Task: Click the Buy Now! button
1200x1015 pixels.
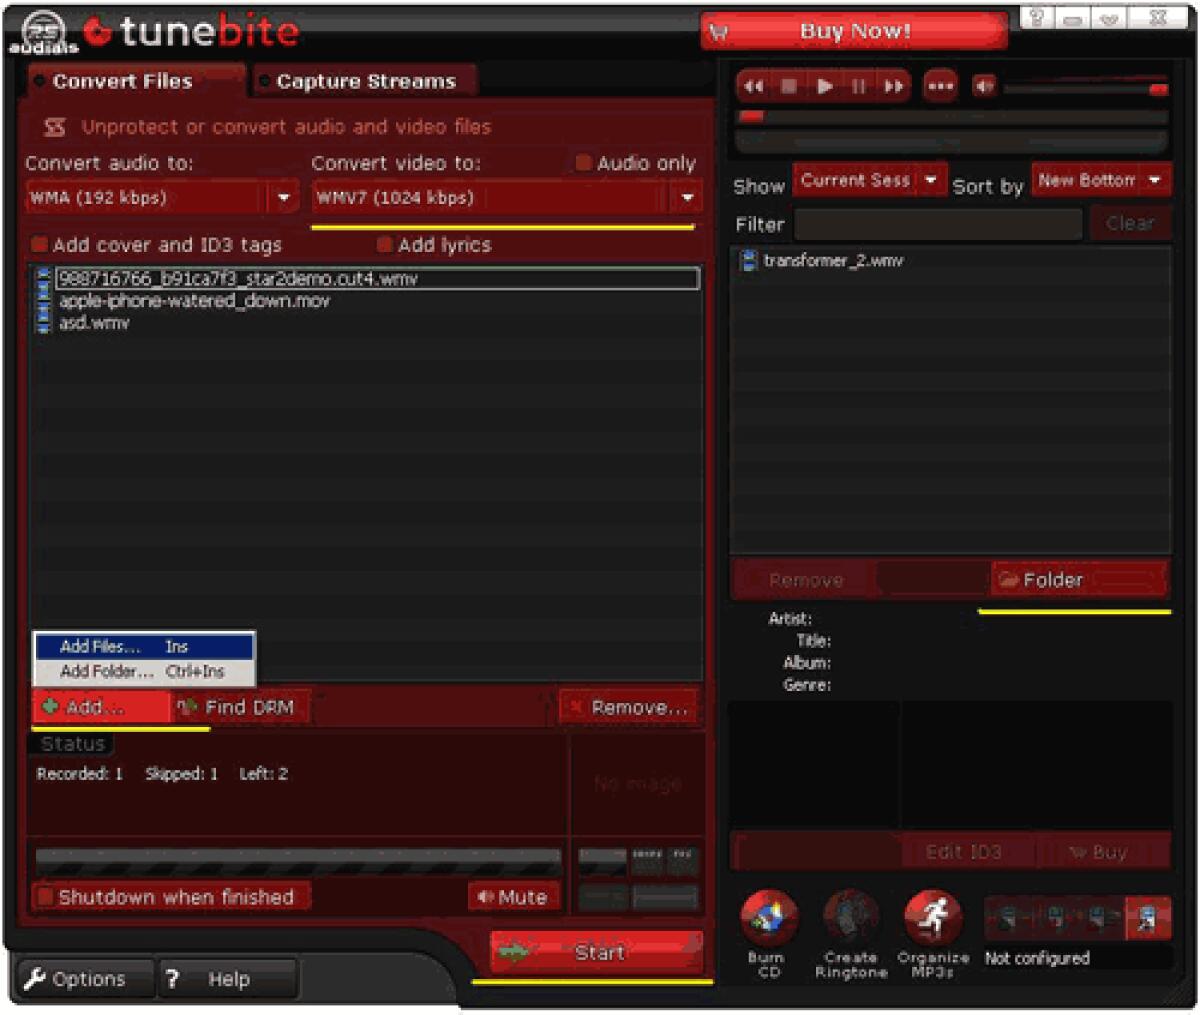Action: 854,31
